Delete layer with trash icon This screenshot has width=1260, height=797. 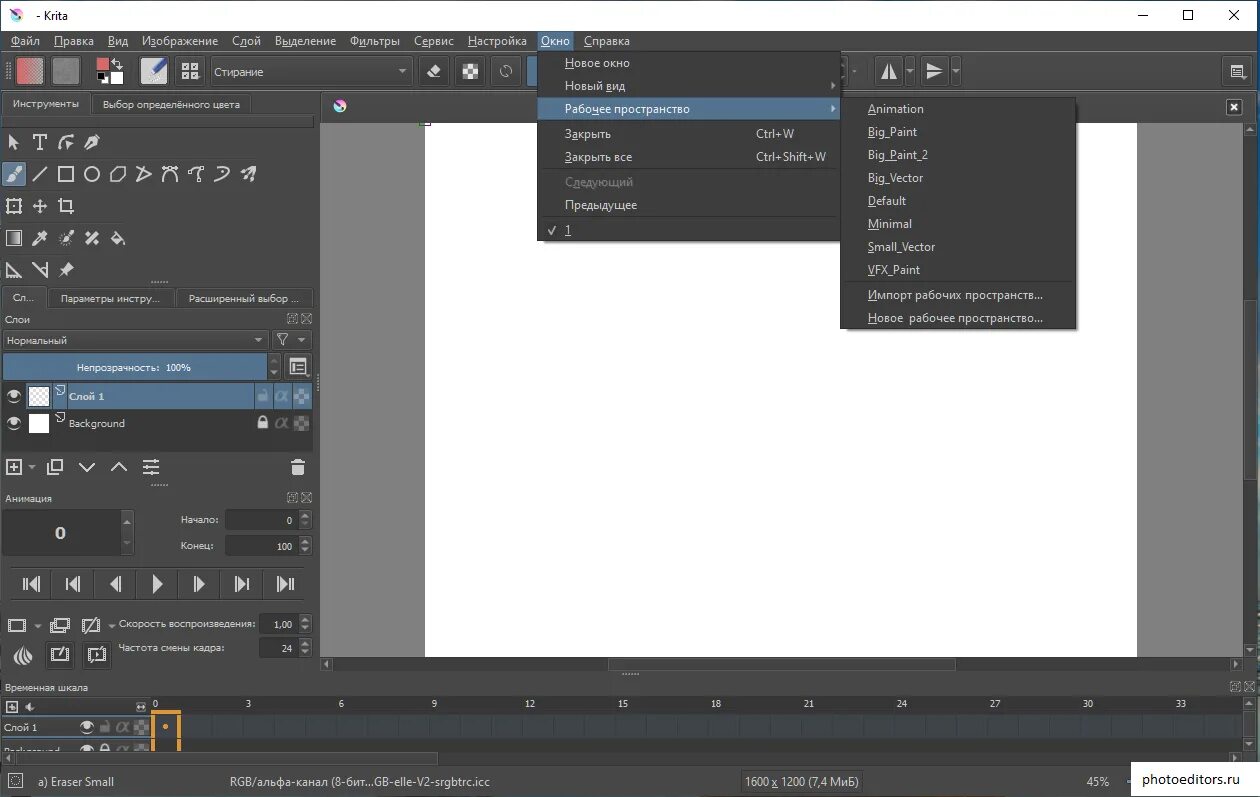pyautogui.click(x=297, y=467)
